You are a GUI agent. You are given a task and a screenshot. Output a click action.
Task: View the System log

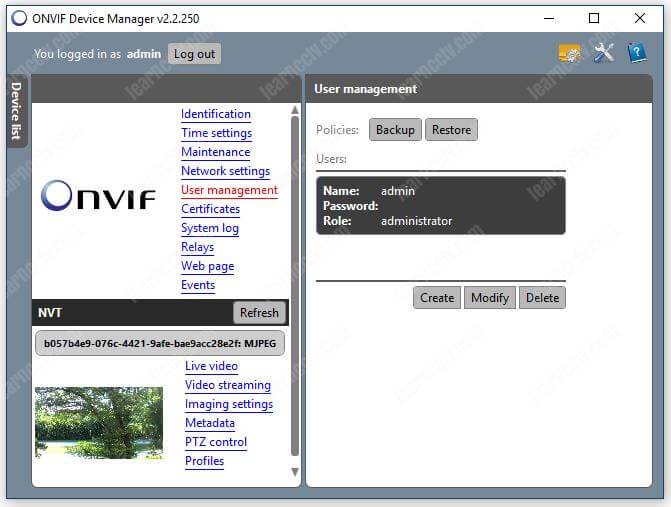[x=210, y=228]
